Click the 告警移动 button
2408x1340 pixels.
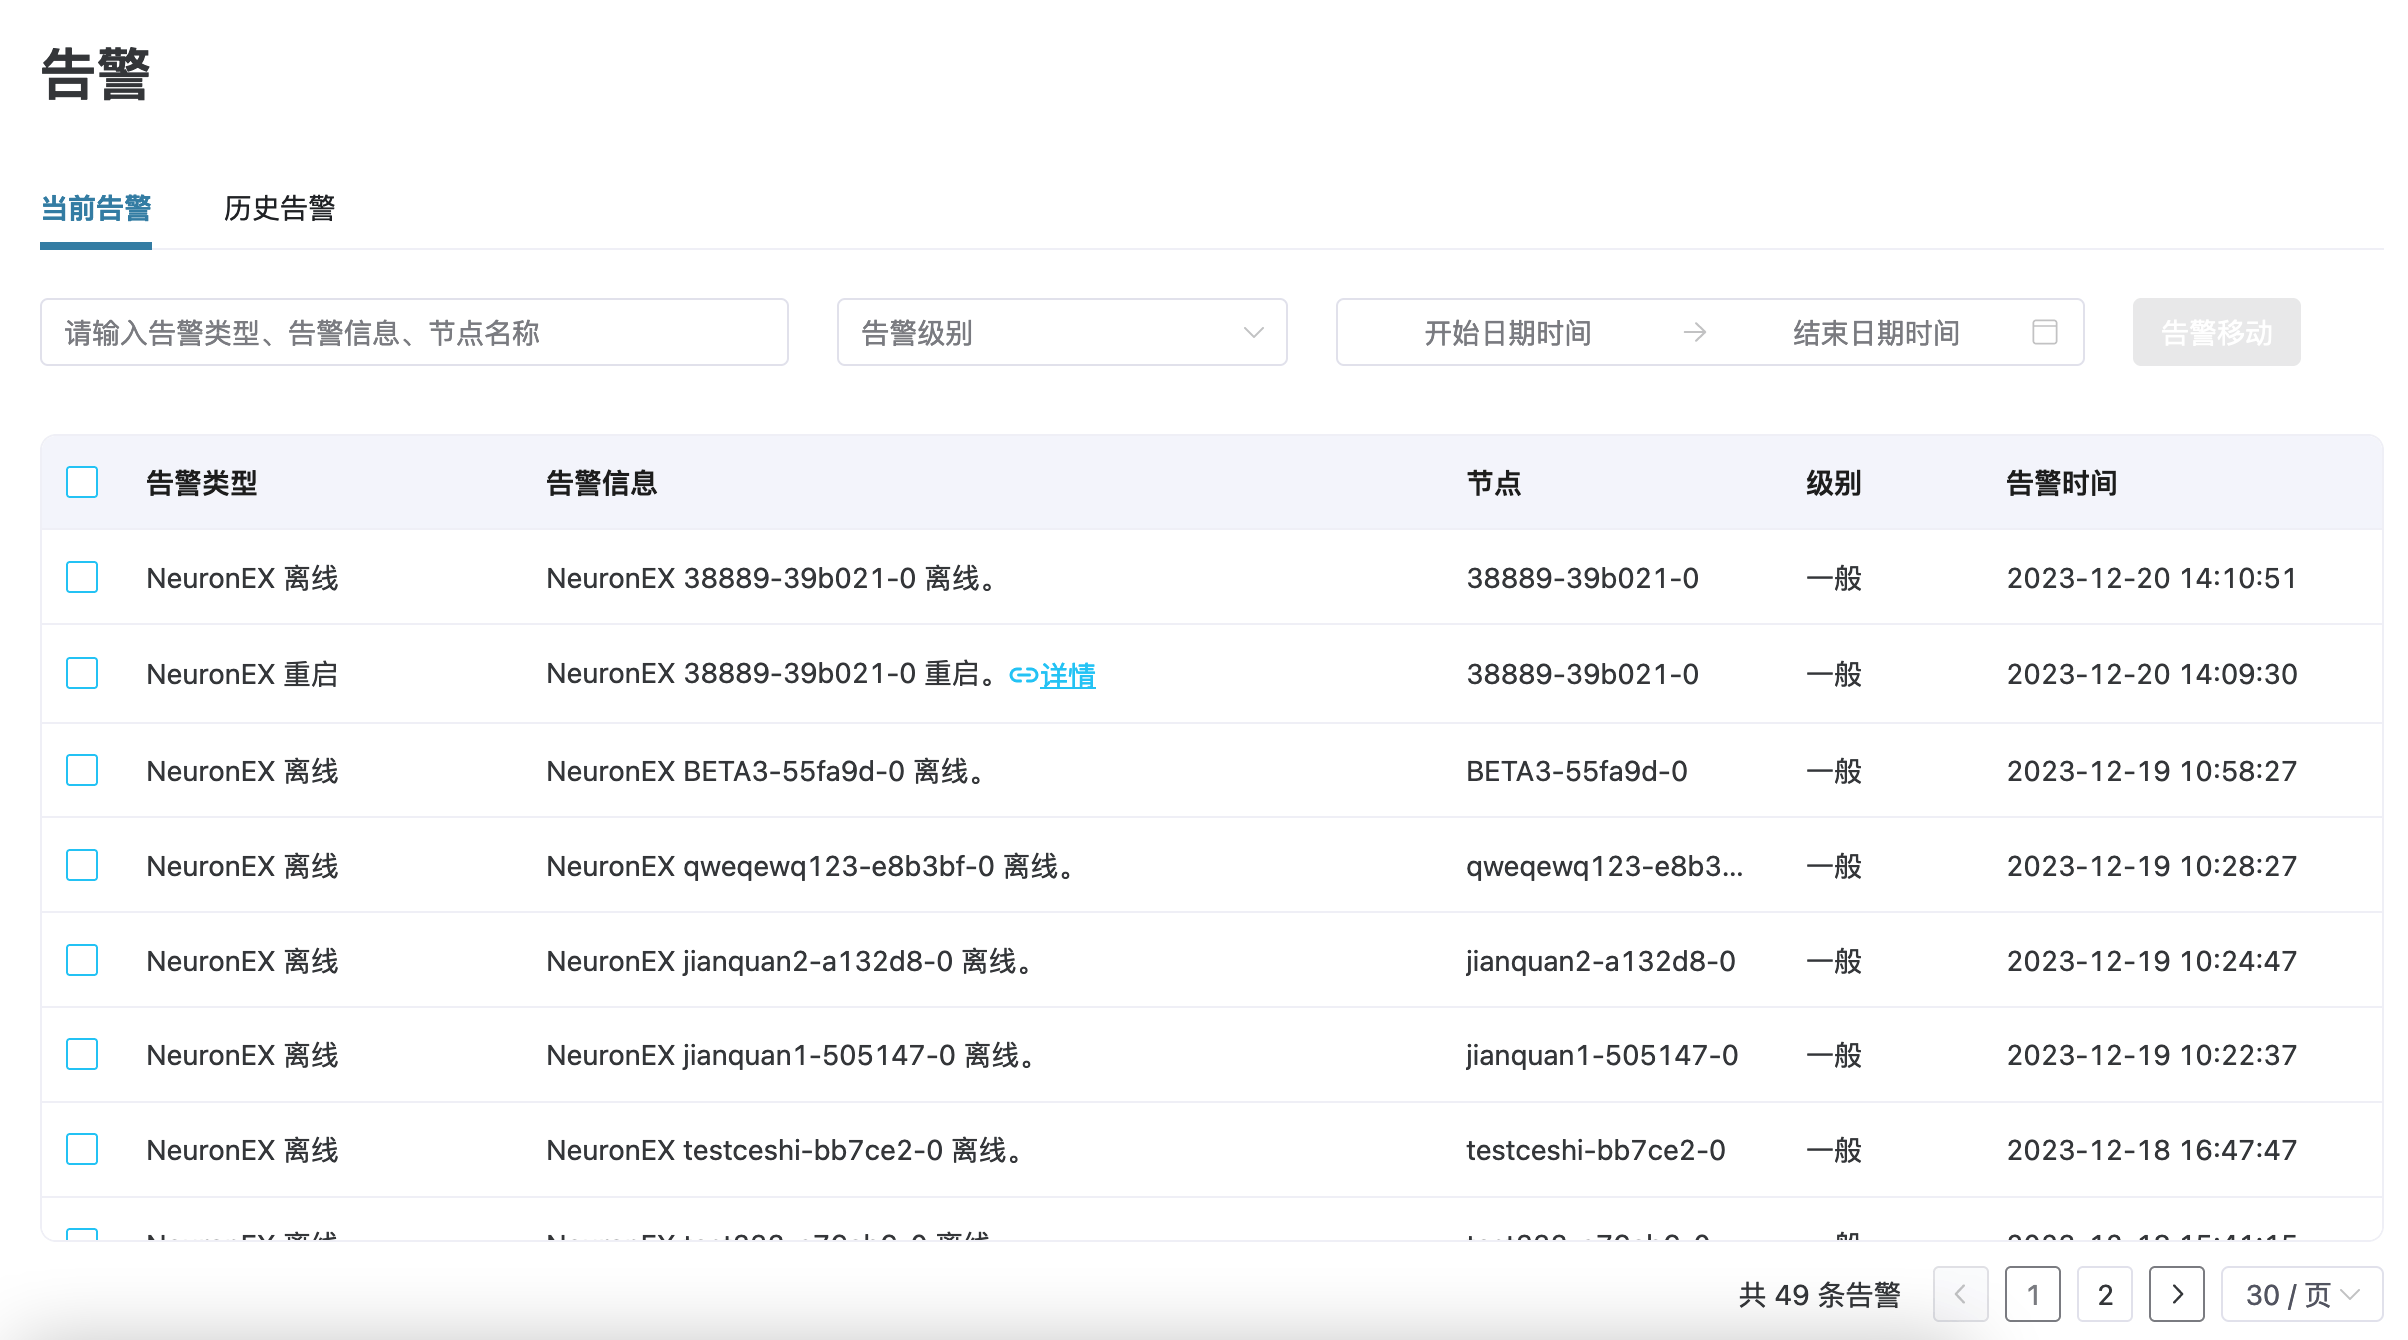tap(2216, 332)
